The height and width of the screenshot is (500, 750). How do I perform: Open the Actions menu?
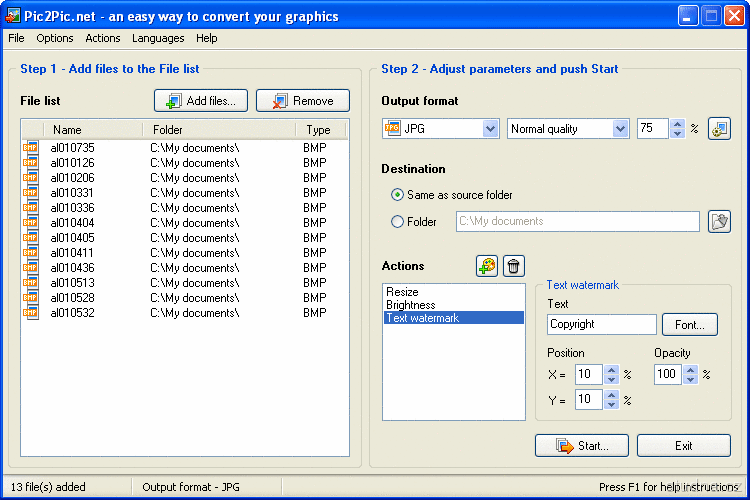point(102,38)
